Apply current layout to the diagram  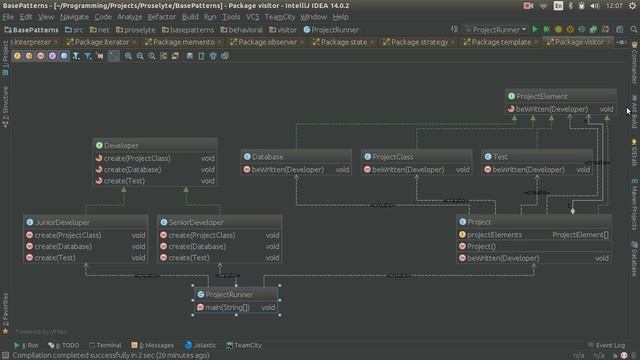[175, 56]
